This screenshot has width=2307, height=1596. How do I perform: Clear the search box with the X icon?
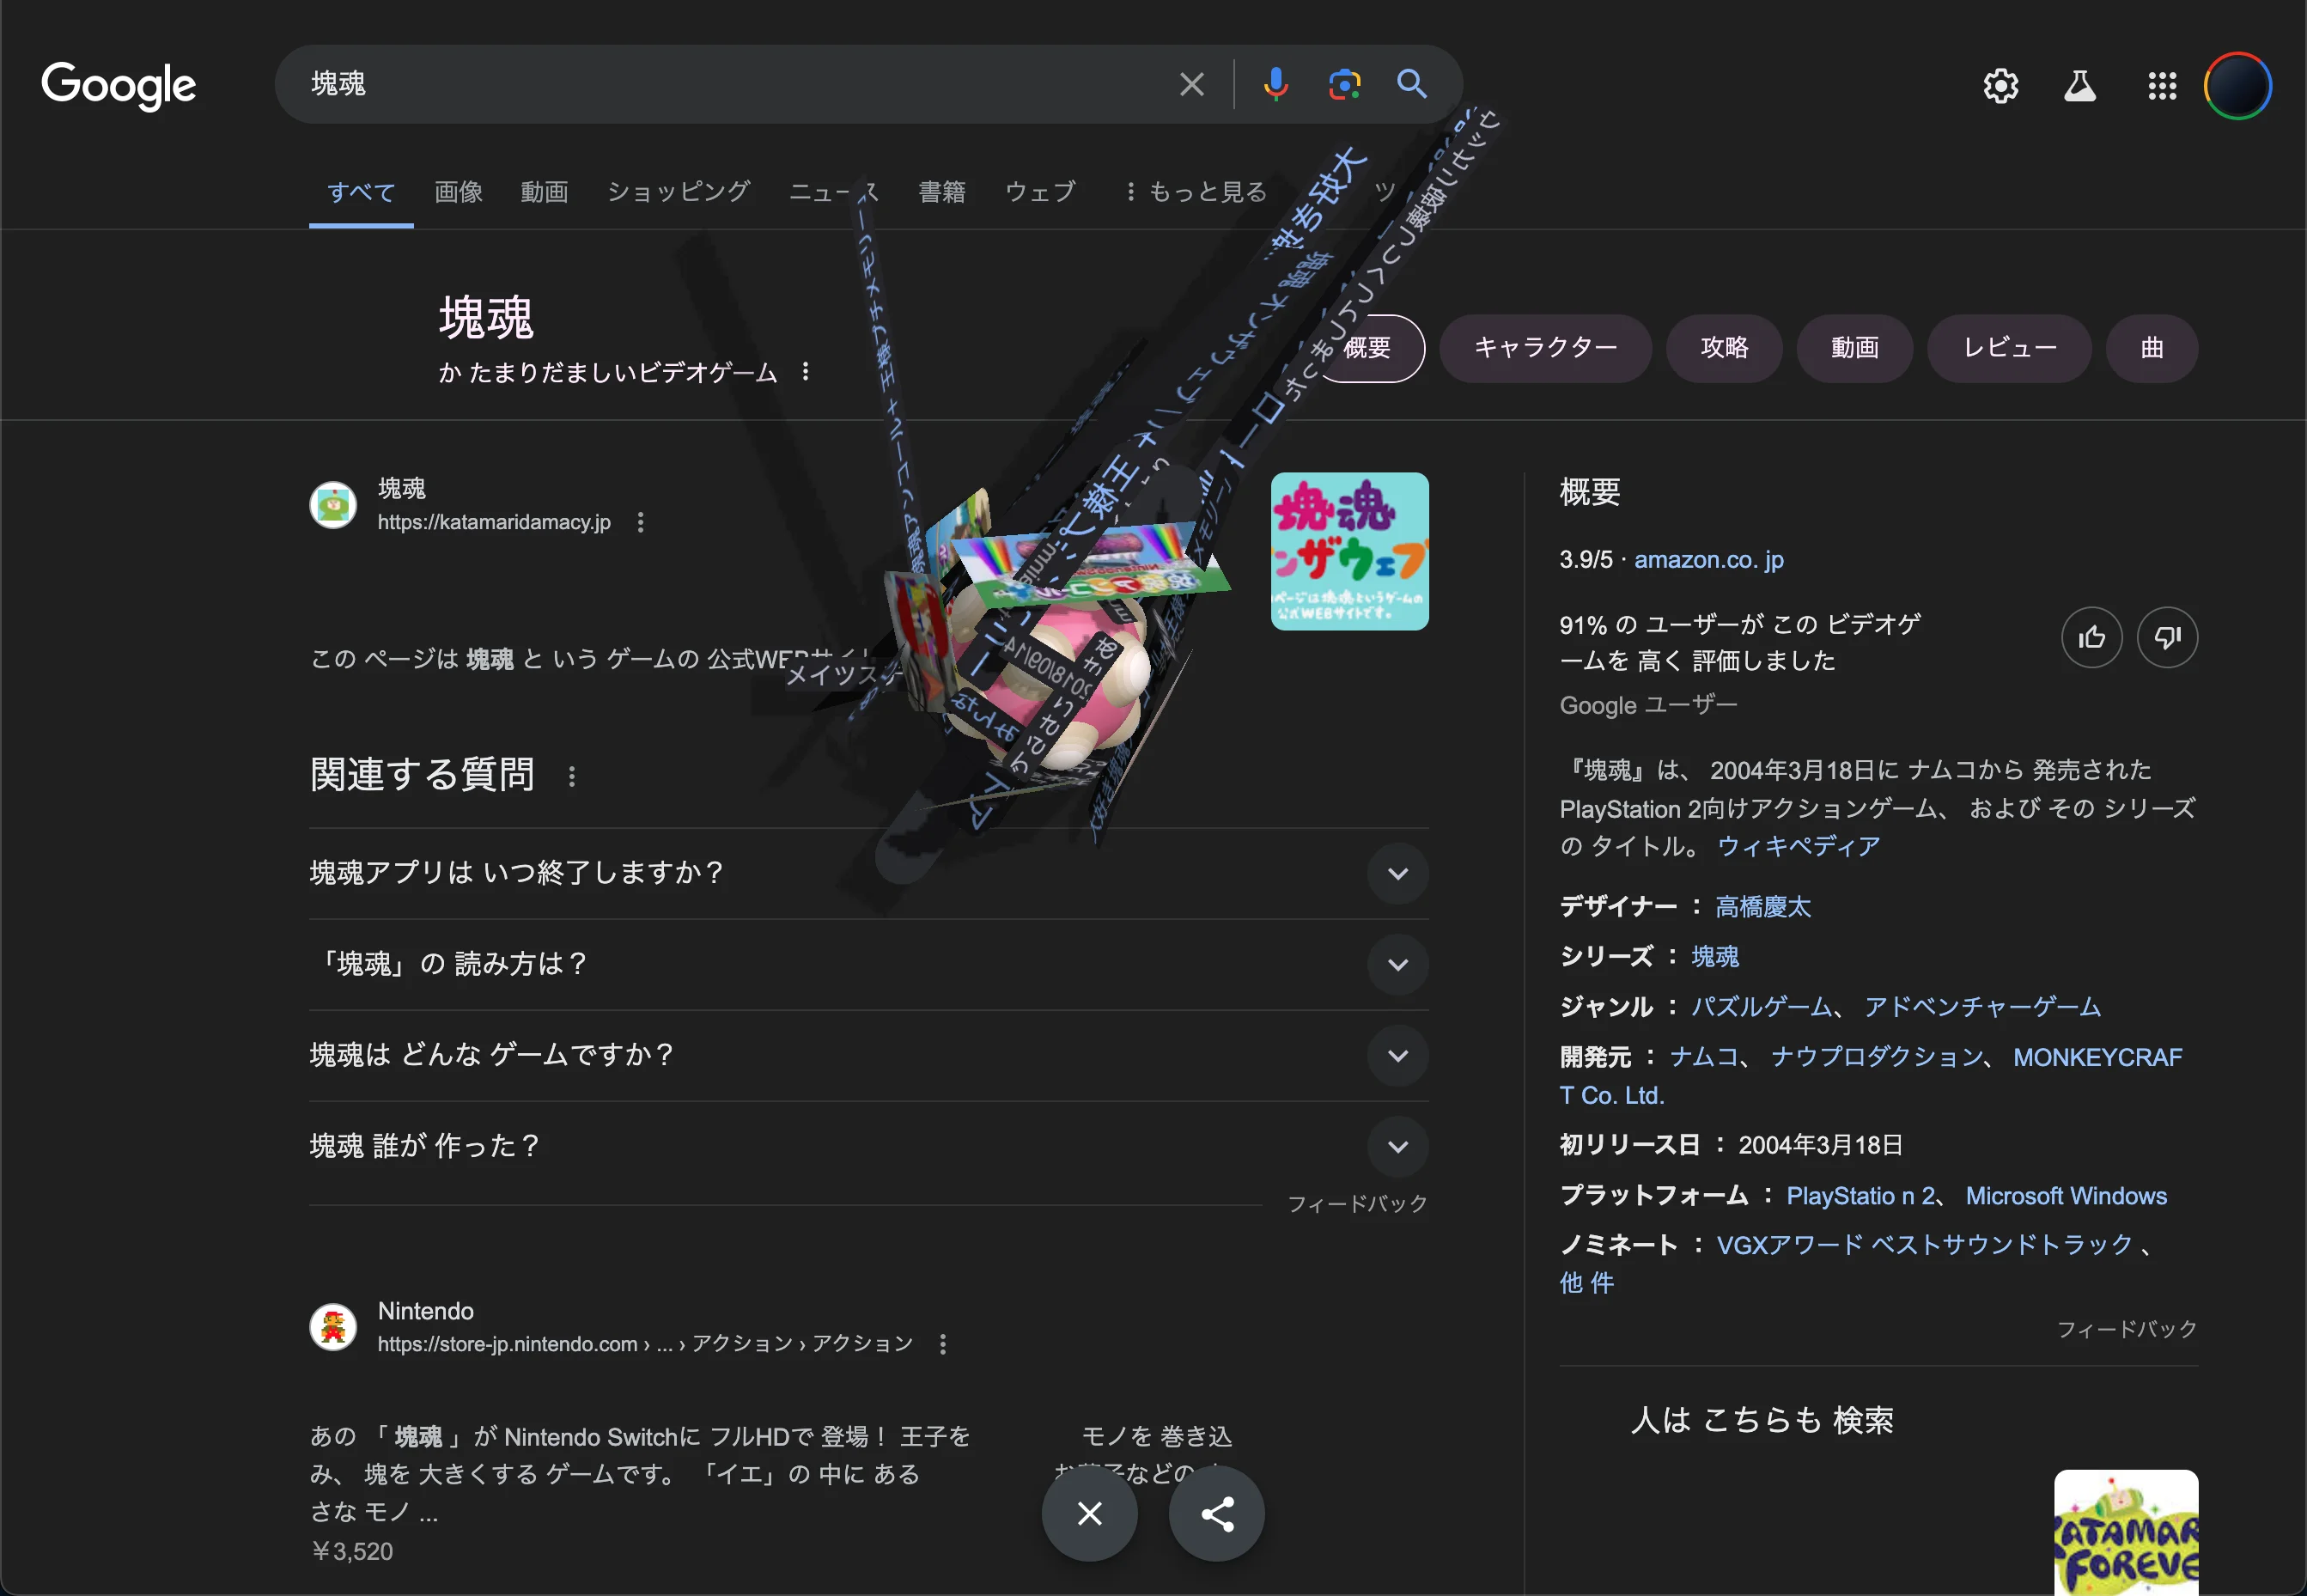[1191, 84]
